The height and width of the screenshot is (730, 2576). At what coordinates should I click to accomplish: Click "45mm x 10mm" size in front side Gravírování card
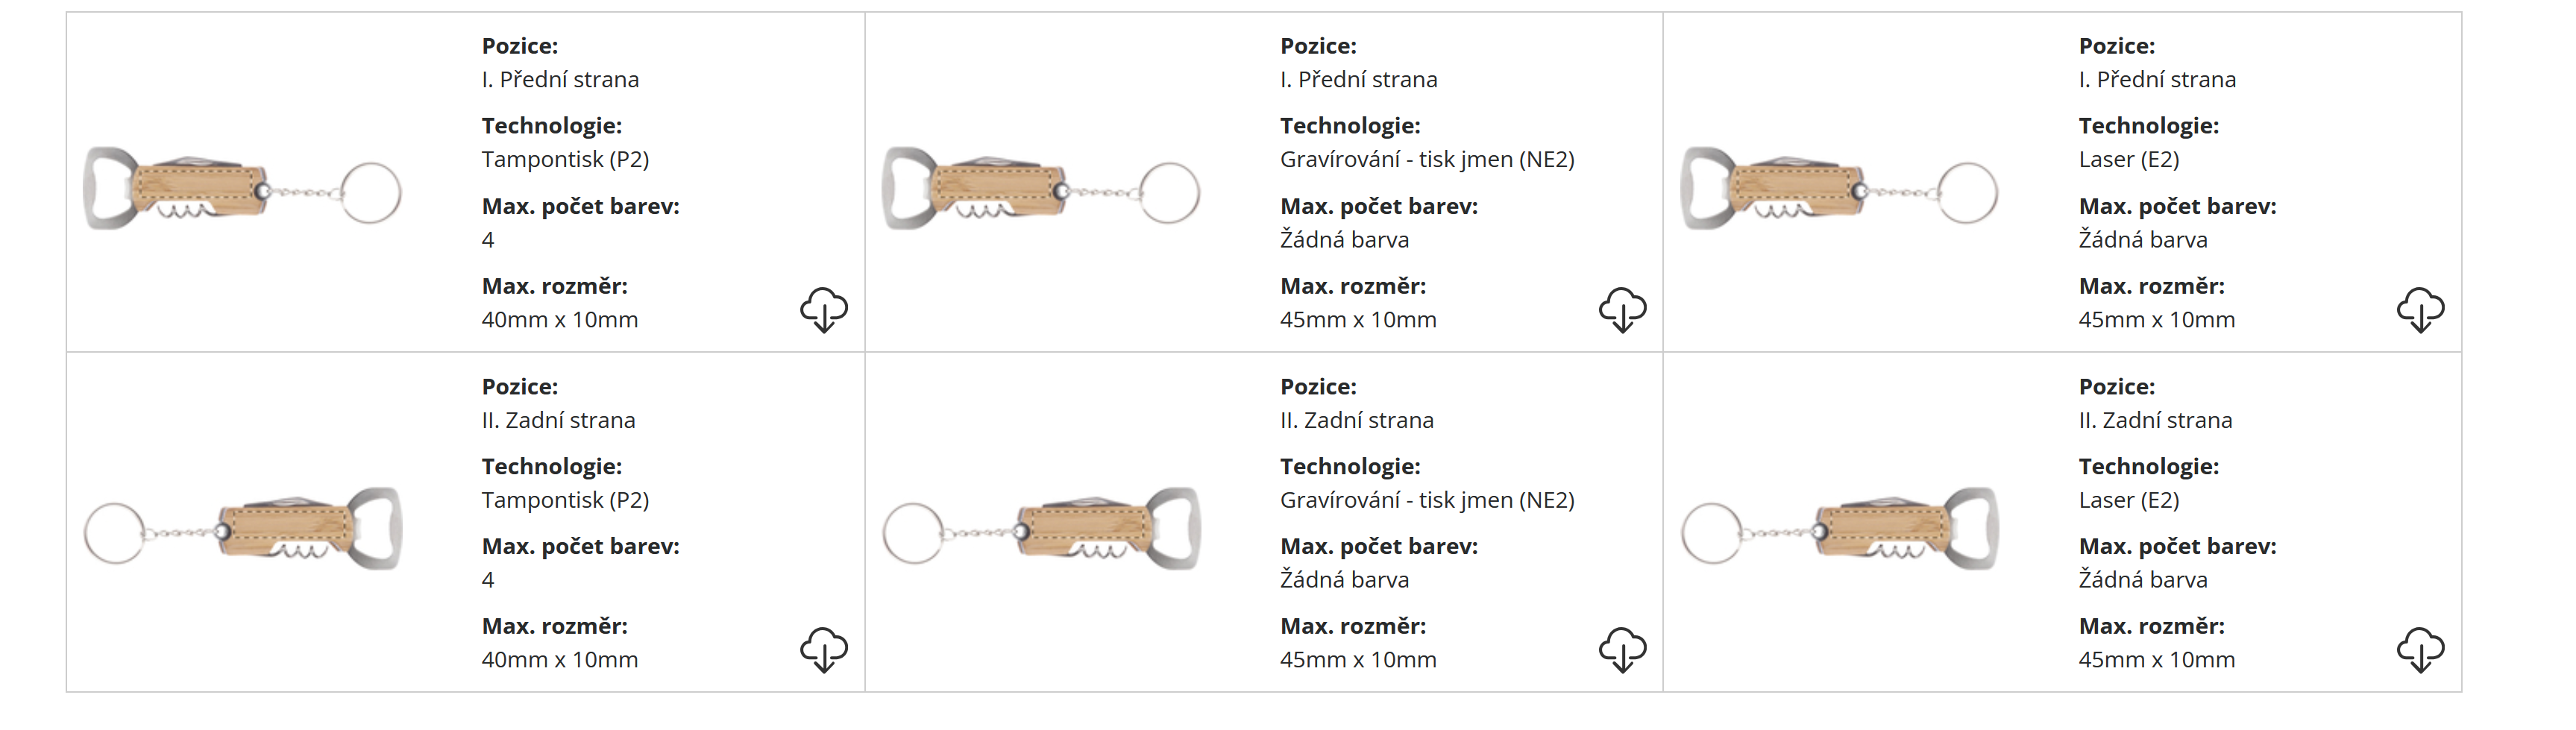coord(1358,320)
